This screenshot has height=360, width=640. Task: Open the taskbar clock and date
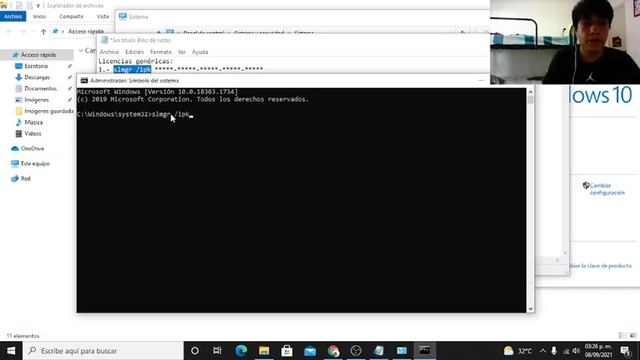(x=599, y=351)
